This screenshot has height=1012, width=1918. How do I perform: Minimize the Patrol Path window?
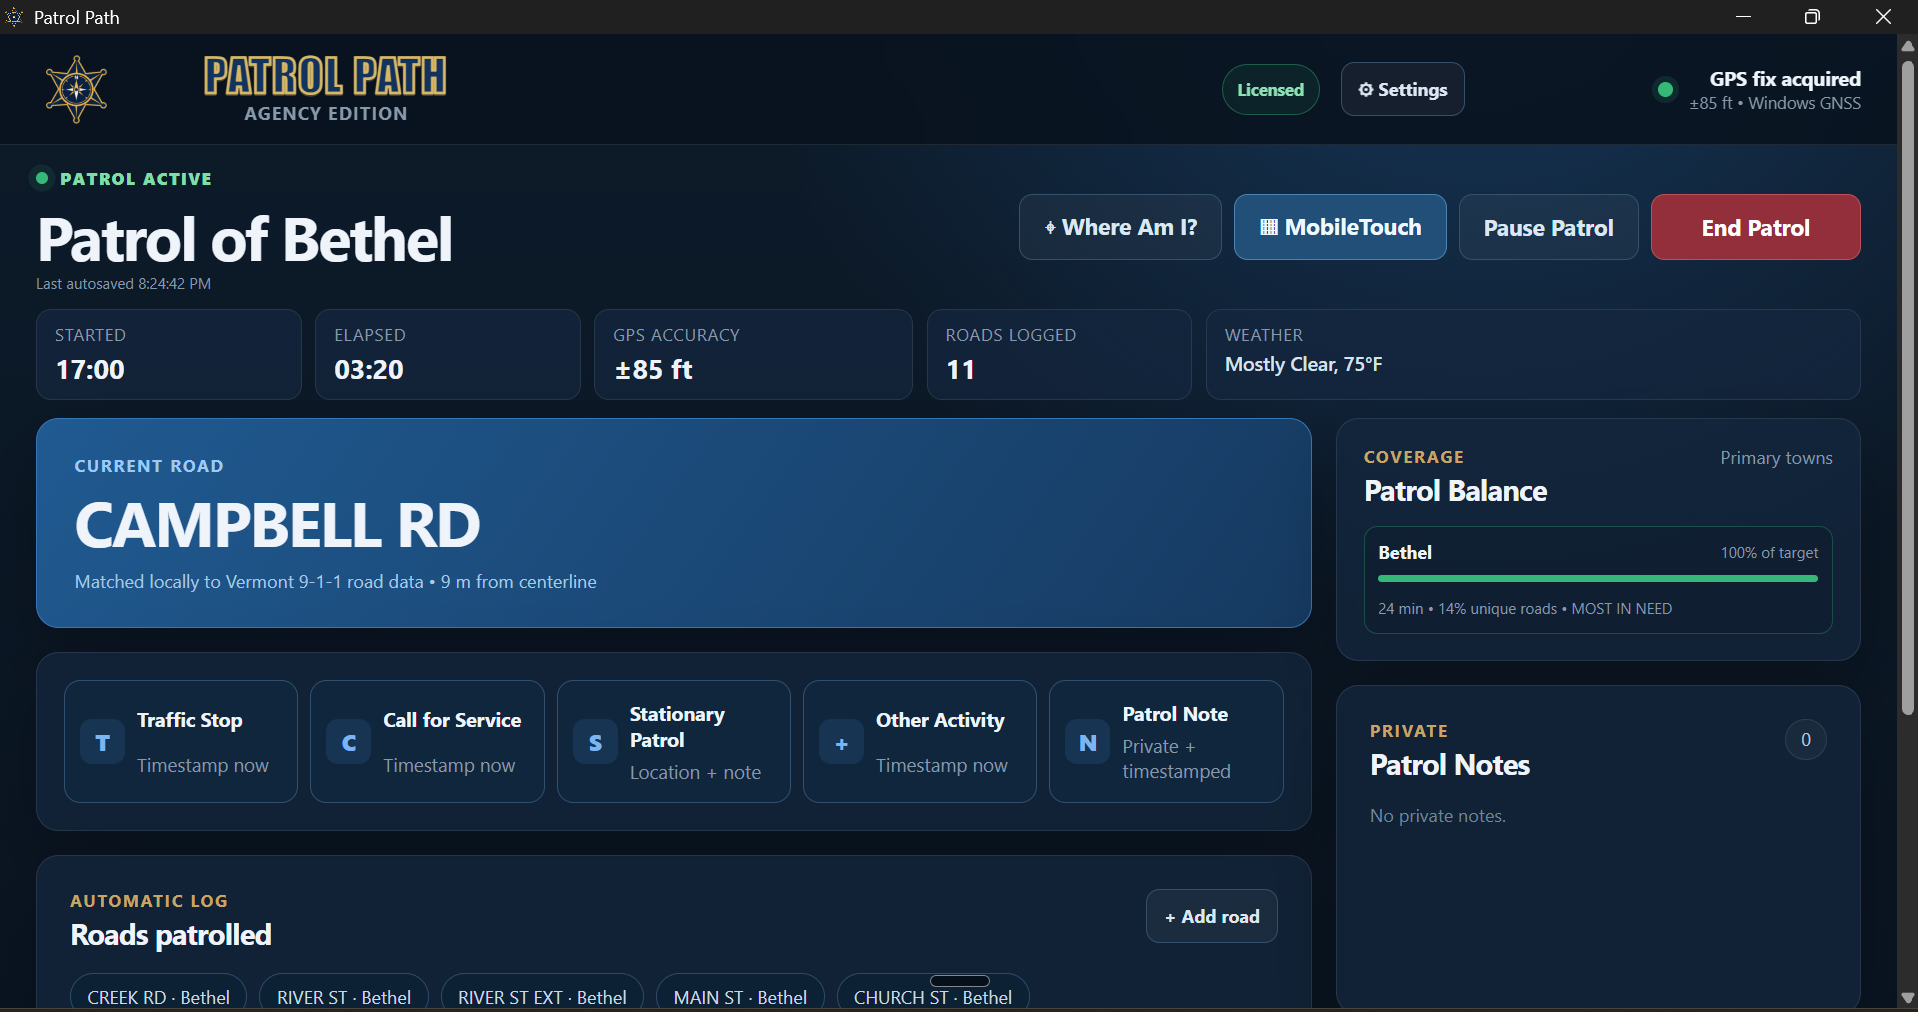point(1743,17)
